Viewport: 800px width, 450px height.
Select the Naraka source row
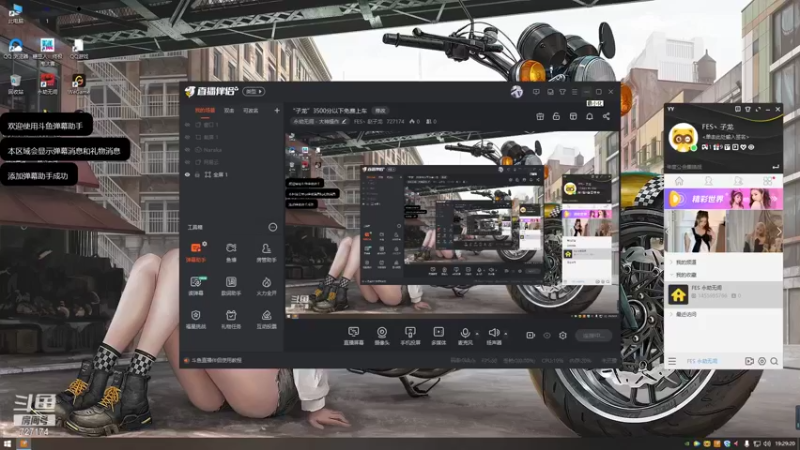[x=233, y=149]
